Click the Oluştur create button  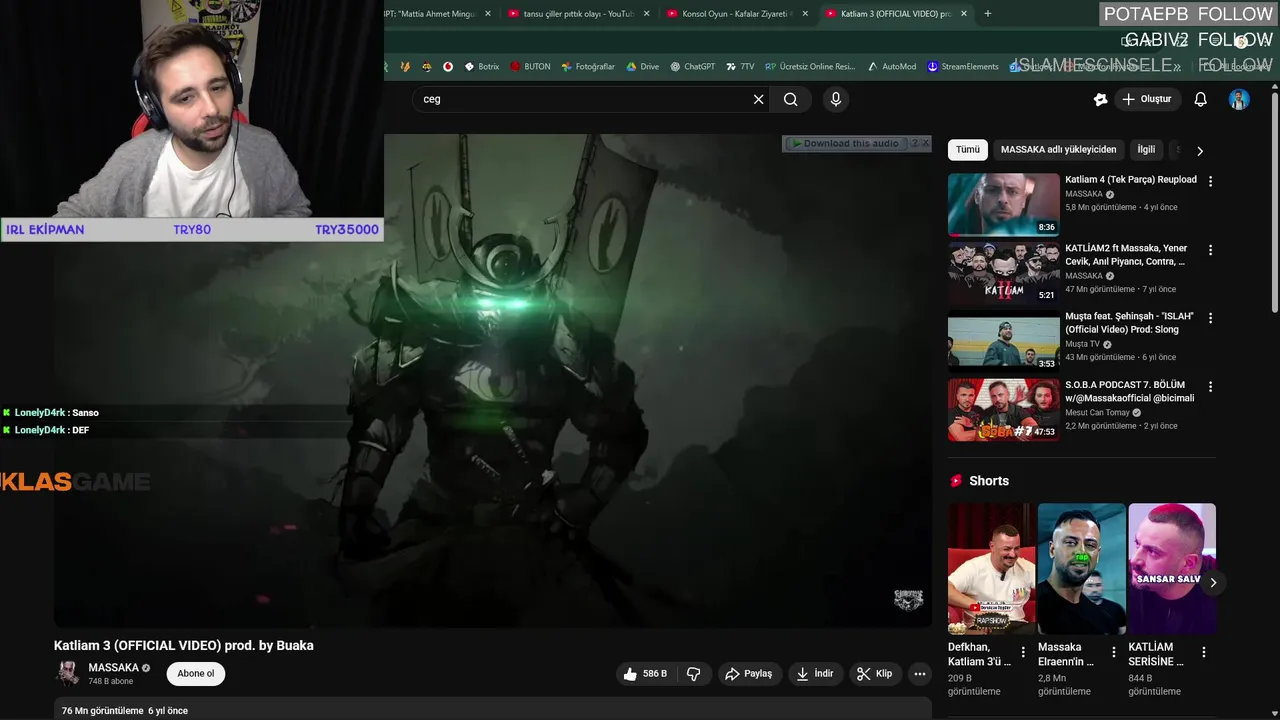pyautogui.click(x=1146, y=99)
